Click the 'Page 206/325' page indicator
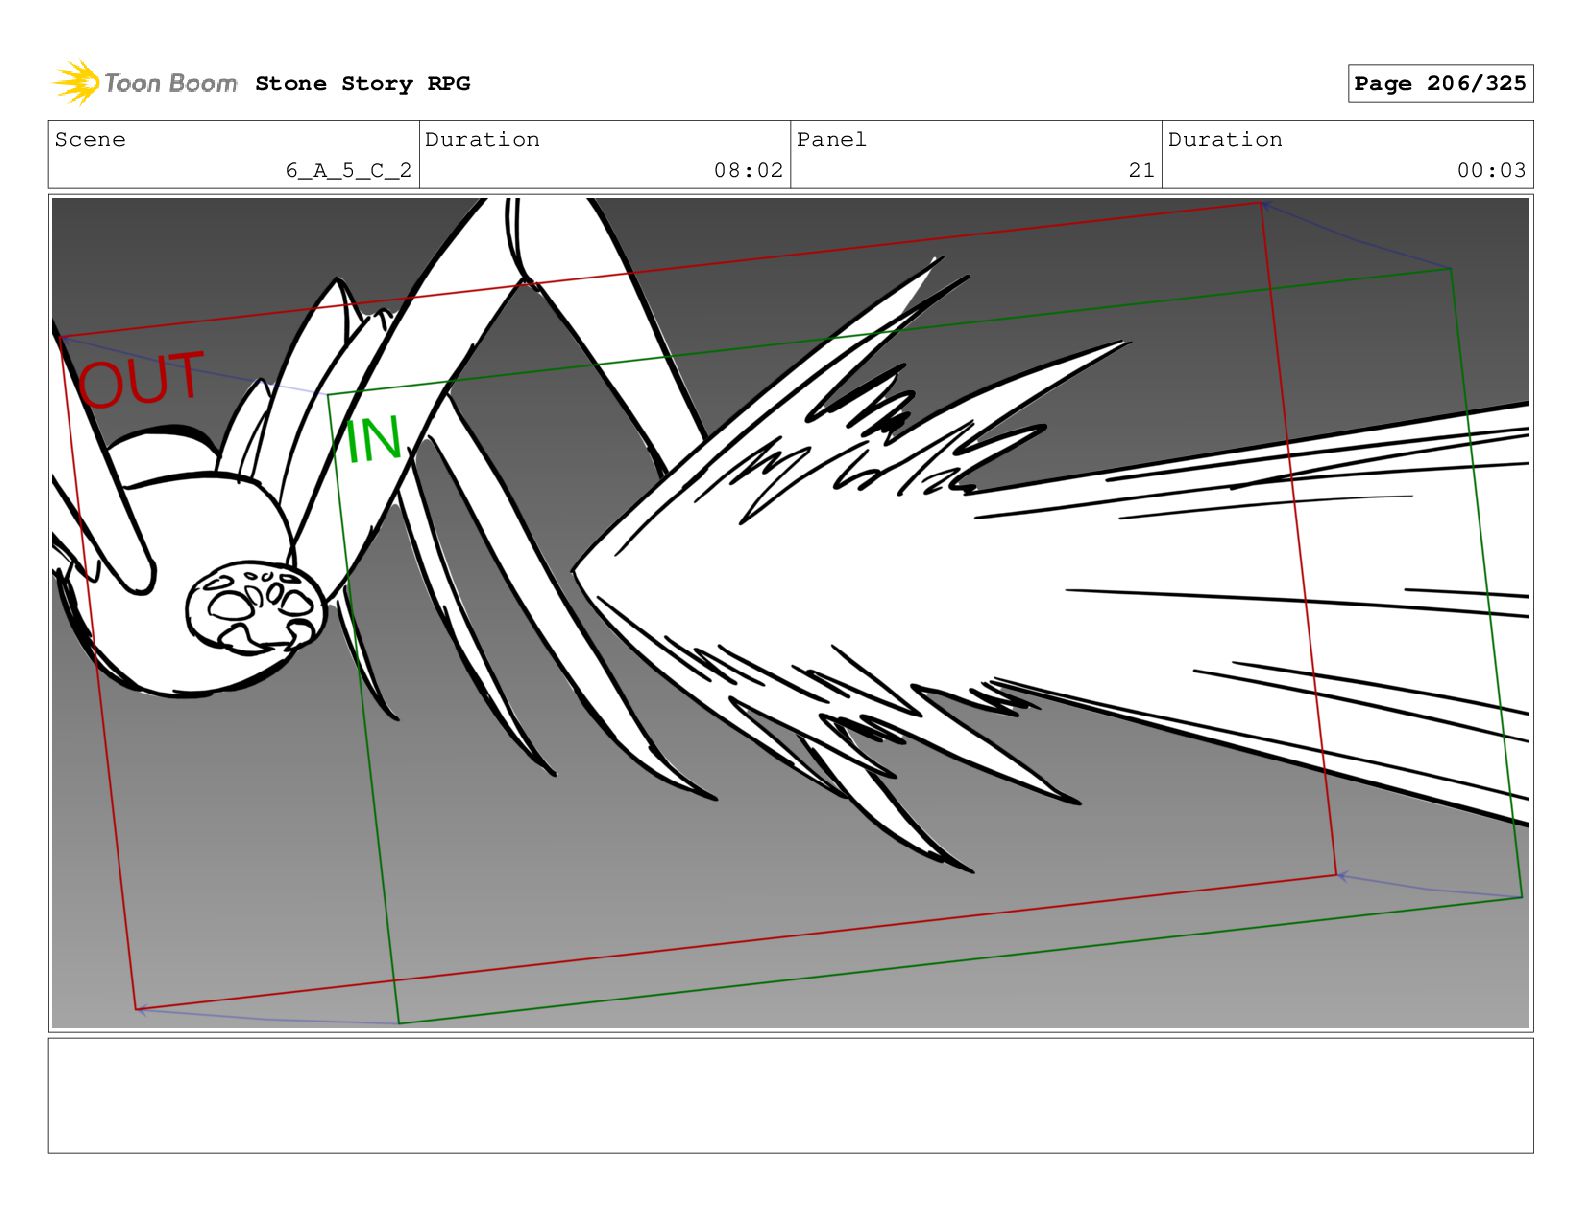Image resolution: width=1582 pixels, height=1225 pixels. 1440,84
